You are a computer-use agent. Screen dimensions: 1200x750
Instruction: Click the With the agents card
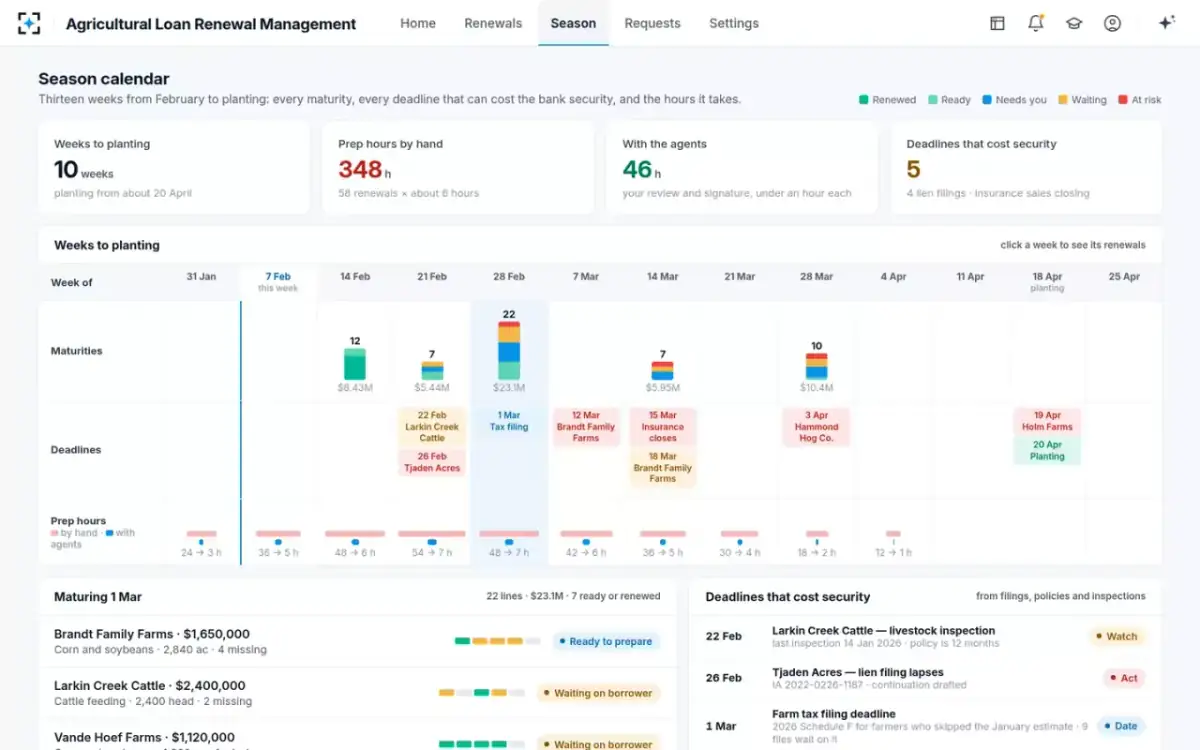(x=742, y=168)
